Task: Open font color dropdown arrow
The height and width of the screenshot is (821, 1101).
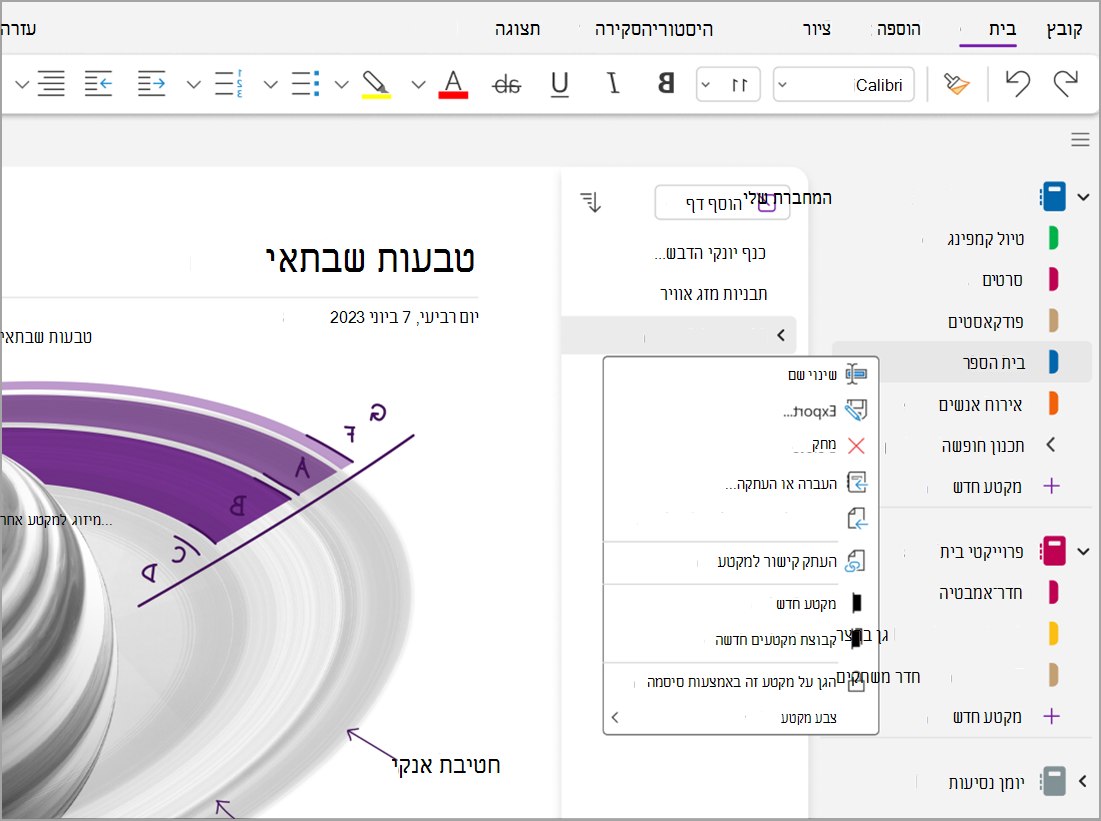Action: (x=418, y=85)
